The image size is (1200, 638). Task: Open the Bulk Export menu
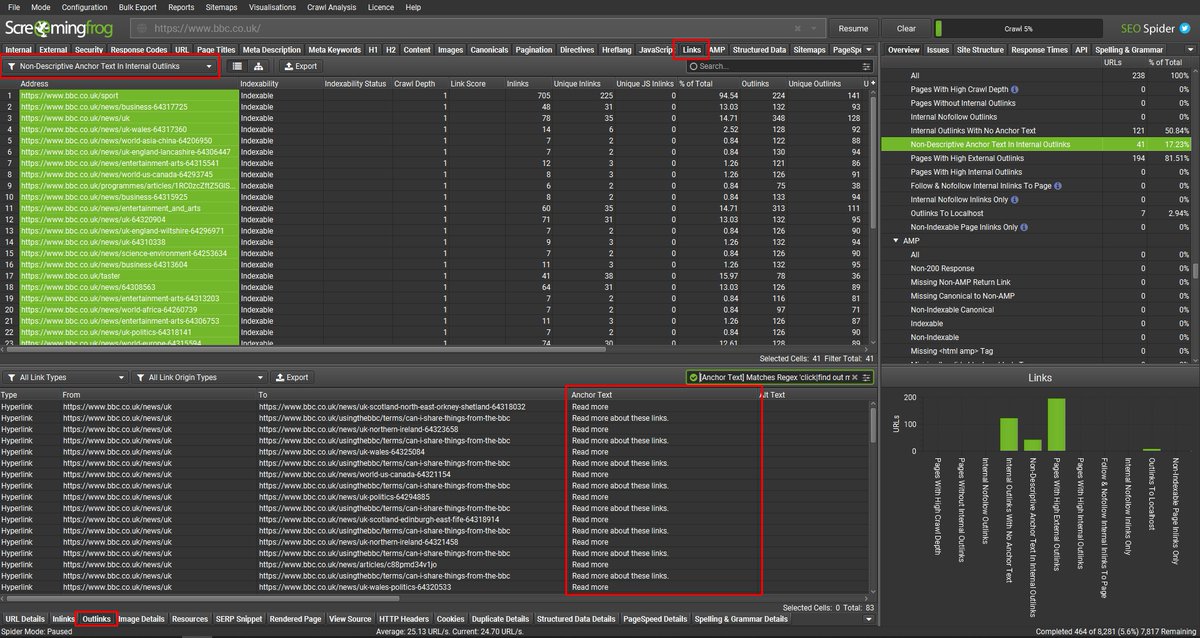pos(136,7)
